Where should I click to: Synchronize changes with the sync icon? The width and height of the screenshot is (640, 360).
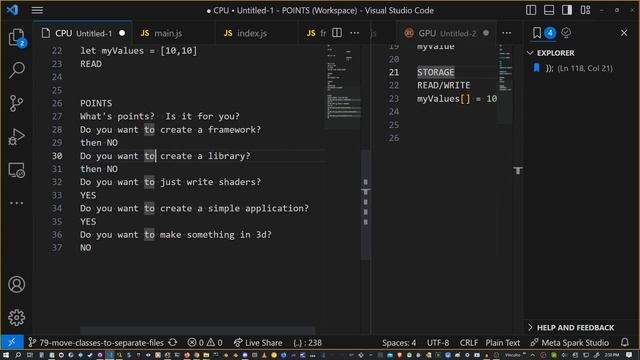click(x=173, y=342)
